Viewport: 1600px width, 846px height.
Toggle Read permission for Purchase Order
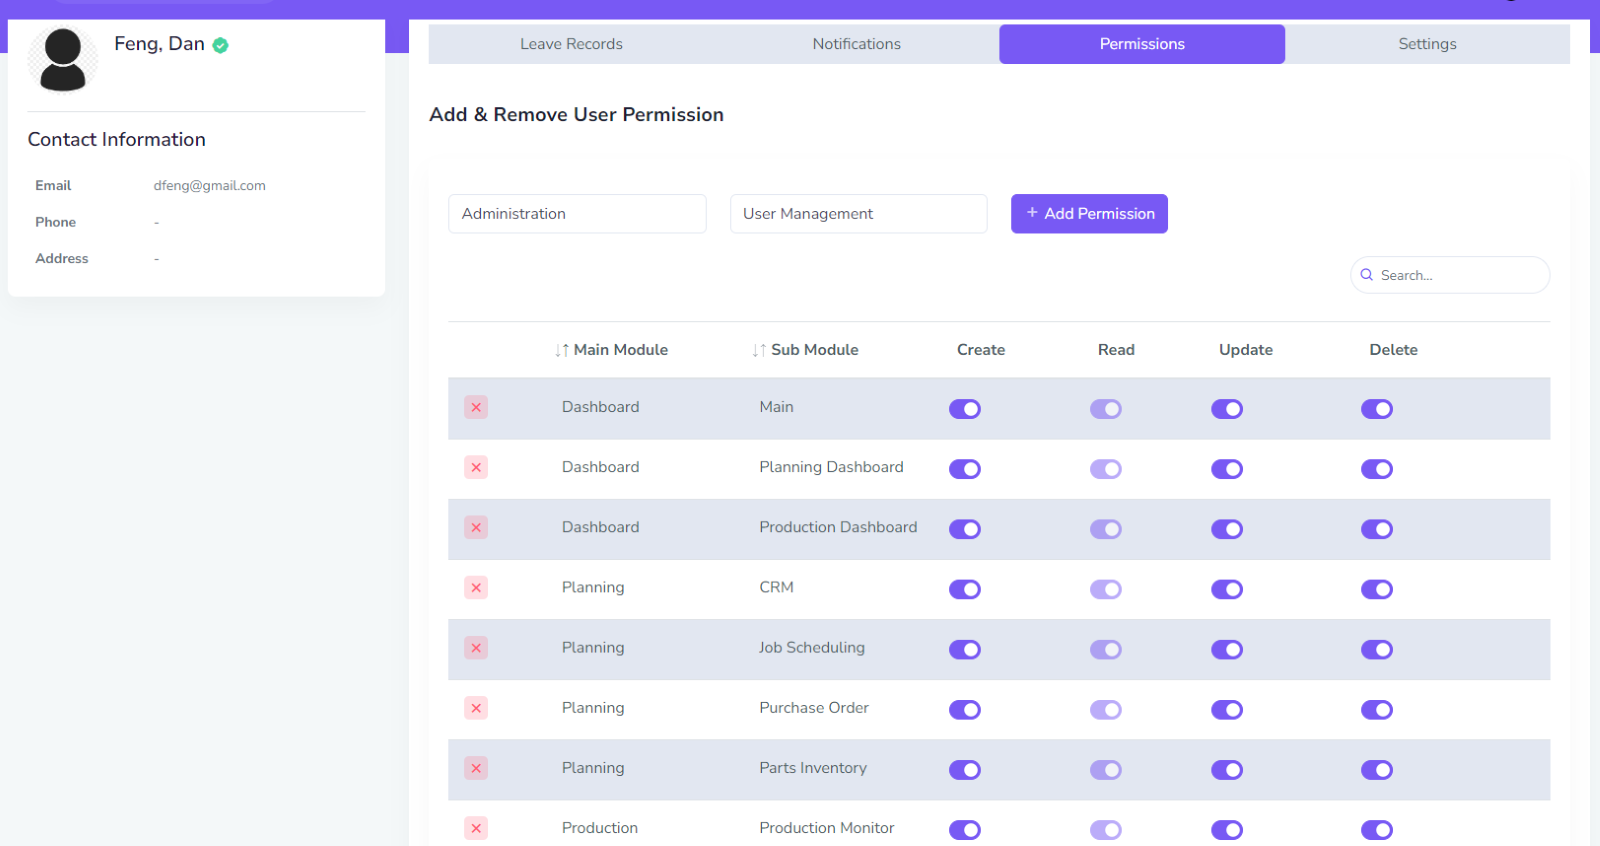point(1105,710)
